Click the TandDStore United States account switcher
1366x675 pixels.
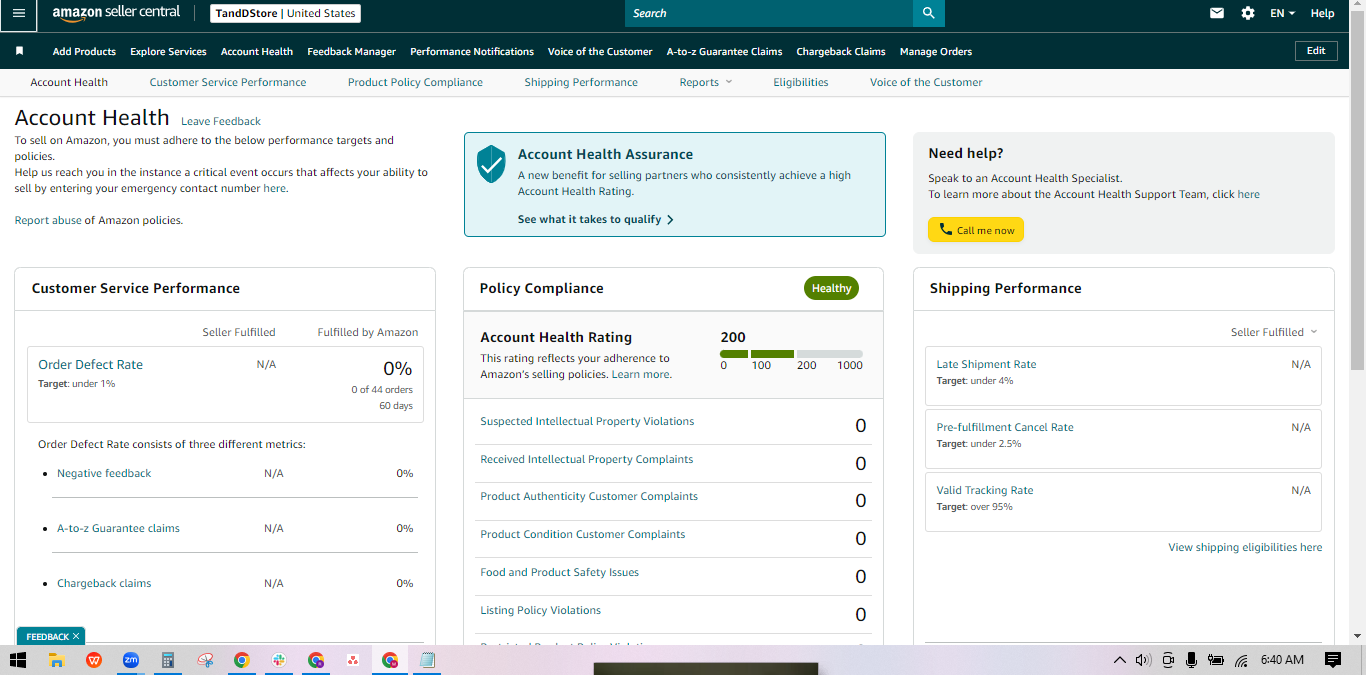[x=286, y=14]
